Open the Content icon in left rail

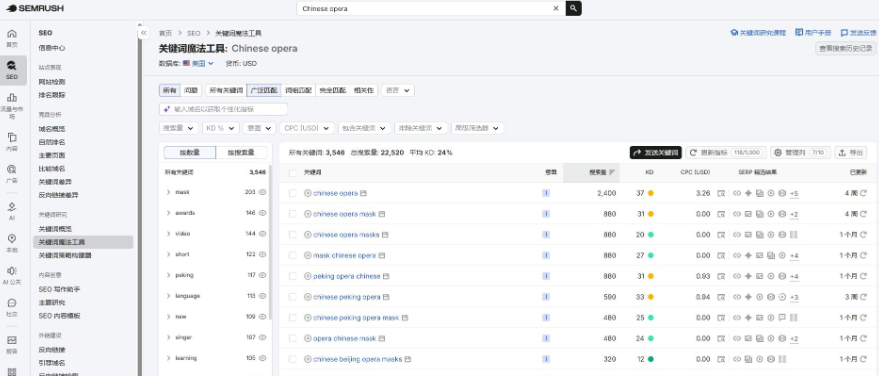[x=12, y=137]
